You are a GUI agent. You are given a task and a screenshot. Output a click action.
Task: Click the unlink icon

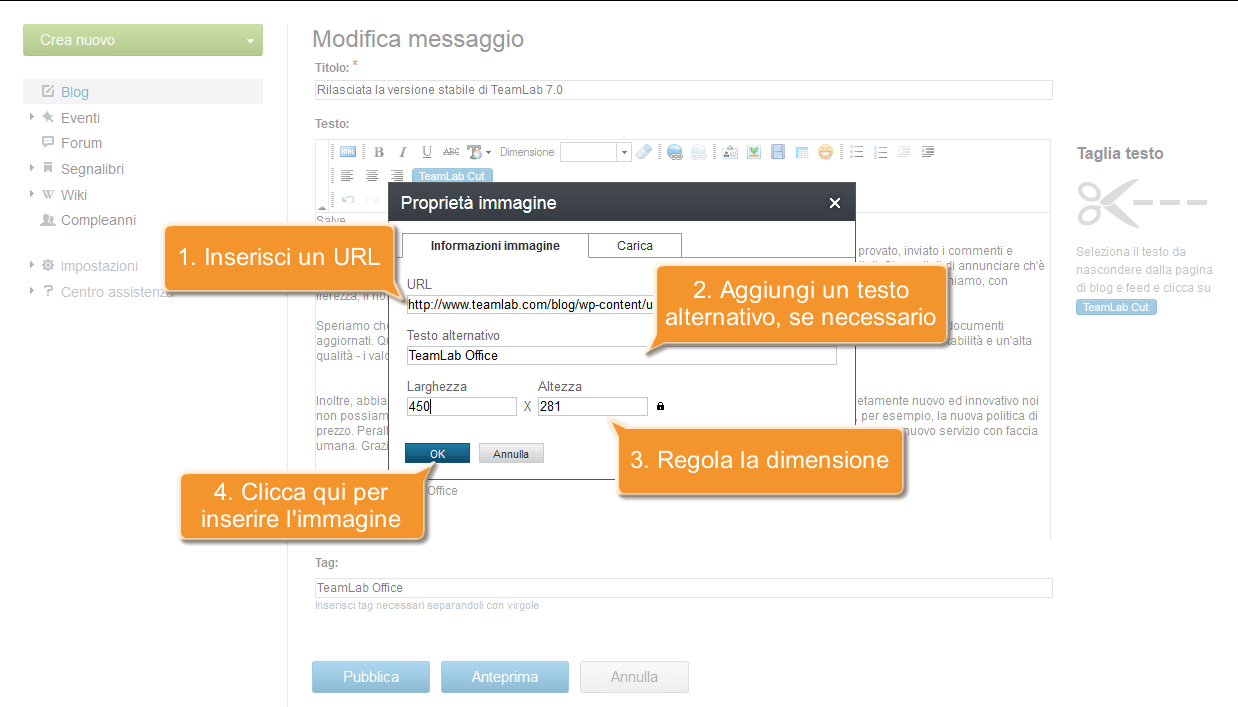point(699,152)
